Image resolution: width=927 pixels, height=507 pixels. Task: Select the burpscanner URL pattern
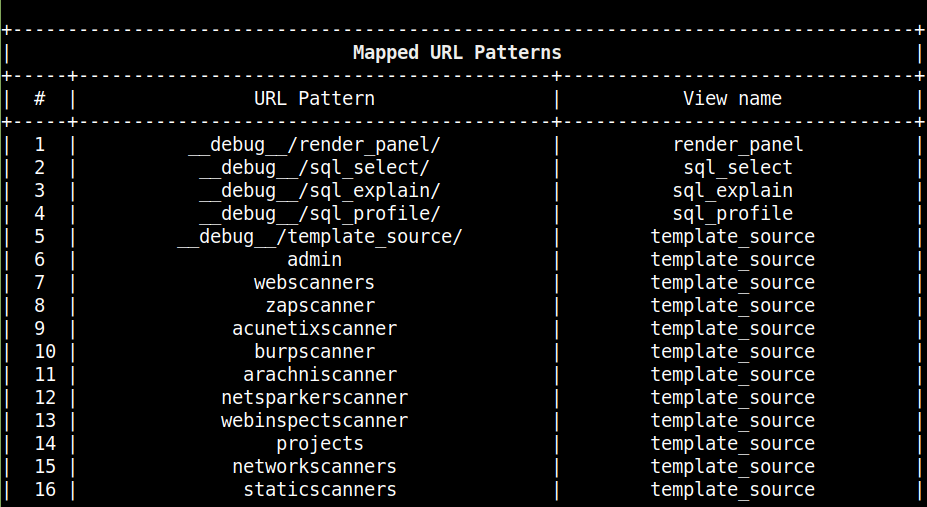(x=315, y=352)
